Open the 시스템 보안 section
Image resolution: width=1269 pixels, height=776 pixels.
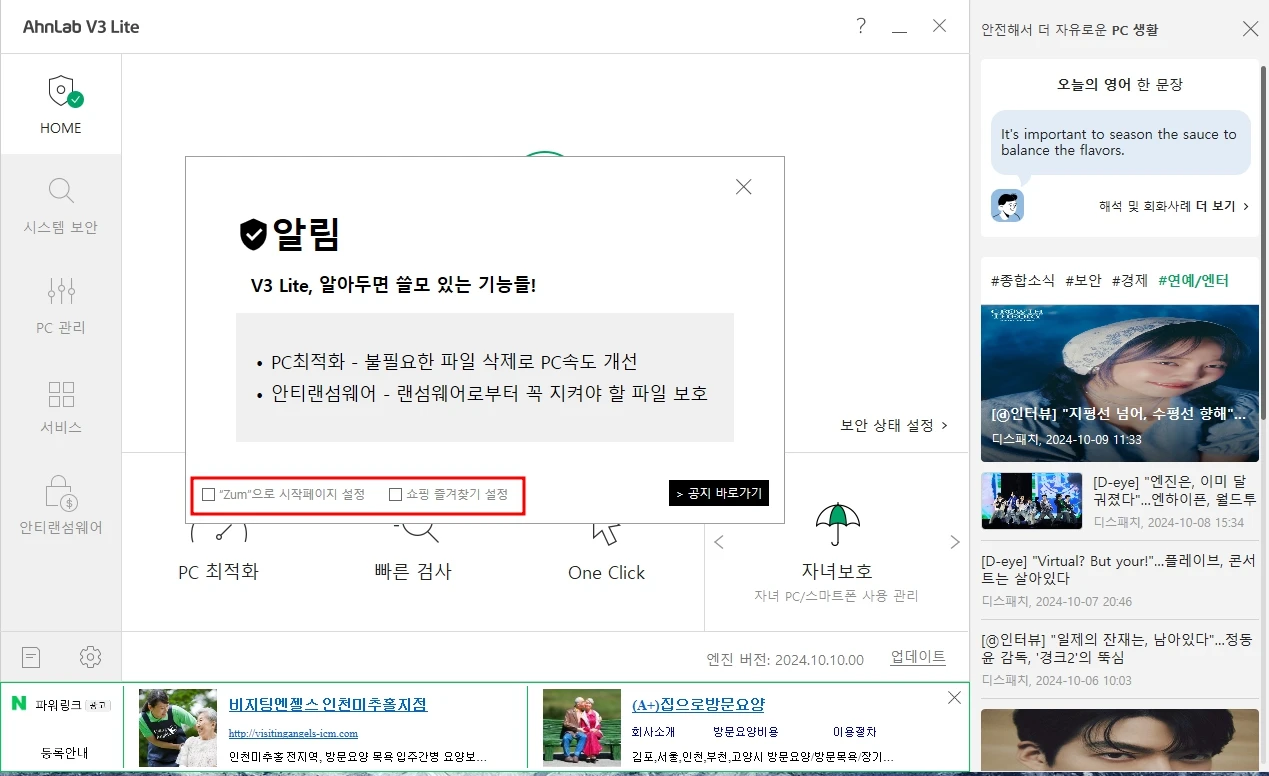click(61, 204)
